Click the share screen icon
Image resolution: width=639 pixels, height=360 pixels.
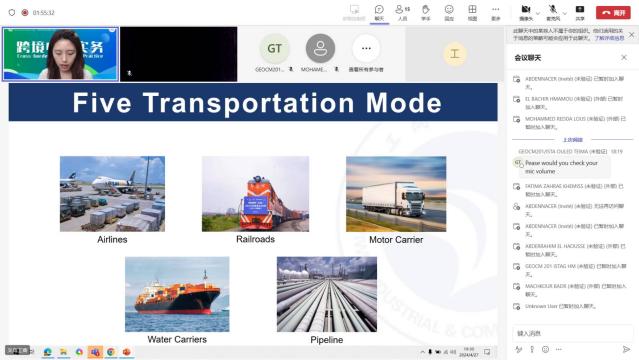[x=580, y=12]
